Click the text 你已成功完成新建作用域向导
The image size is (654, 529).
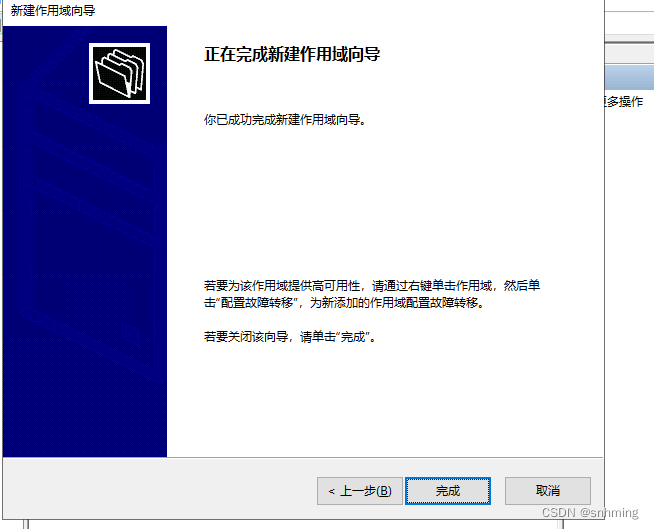[285, 120]
